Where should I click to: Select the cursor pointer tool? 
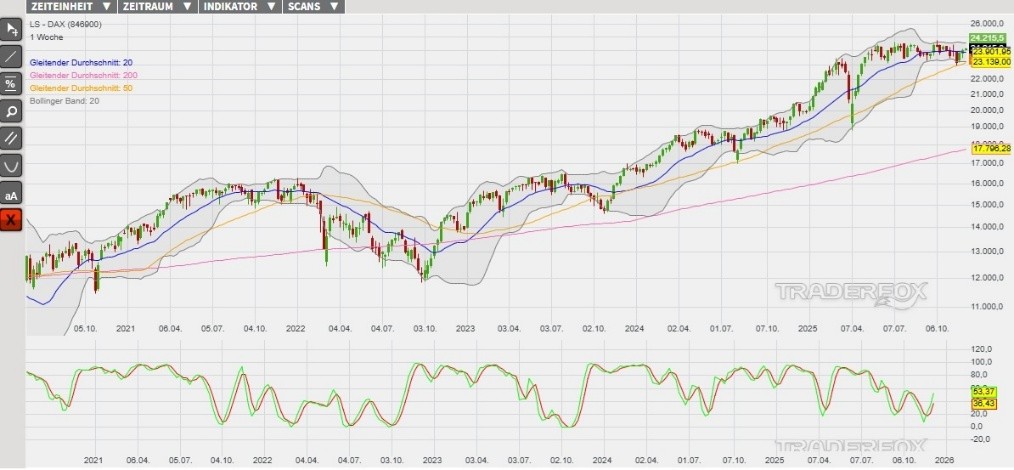click(x=11, y=29)
